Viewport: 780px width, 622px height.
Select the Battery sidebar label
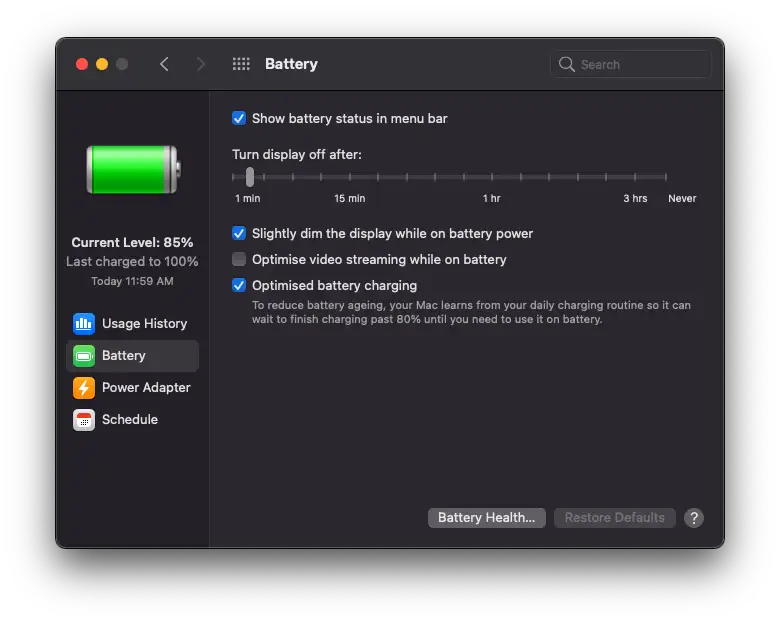[123, 356]
